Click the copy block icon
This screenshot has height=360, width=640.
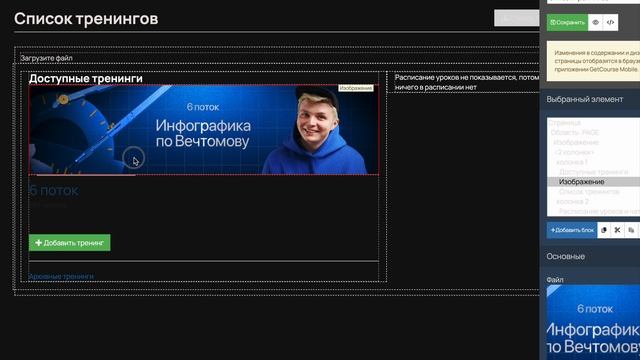click(604, 230)
